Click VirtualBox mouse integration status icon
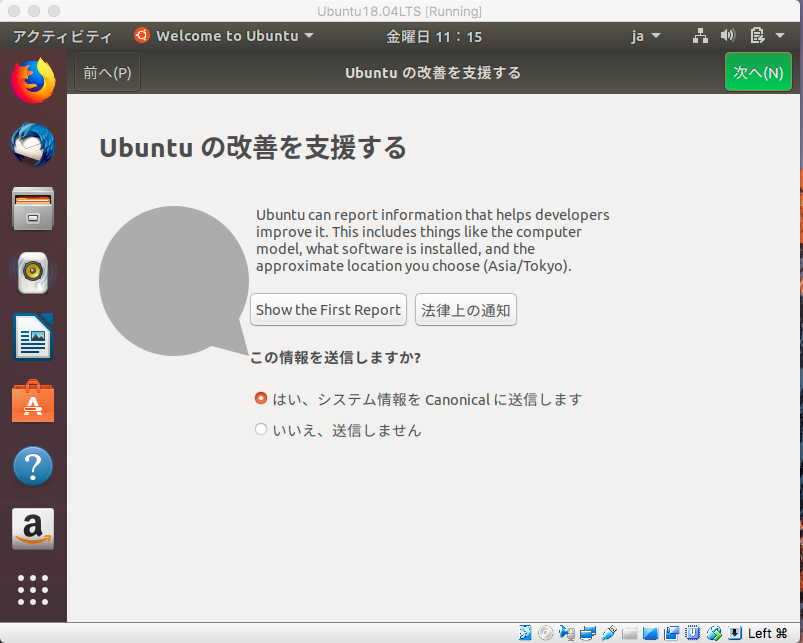The height and width of the screenshot is (643, 803). [714, 634]
